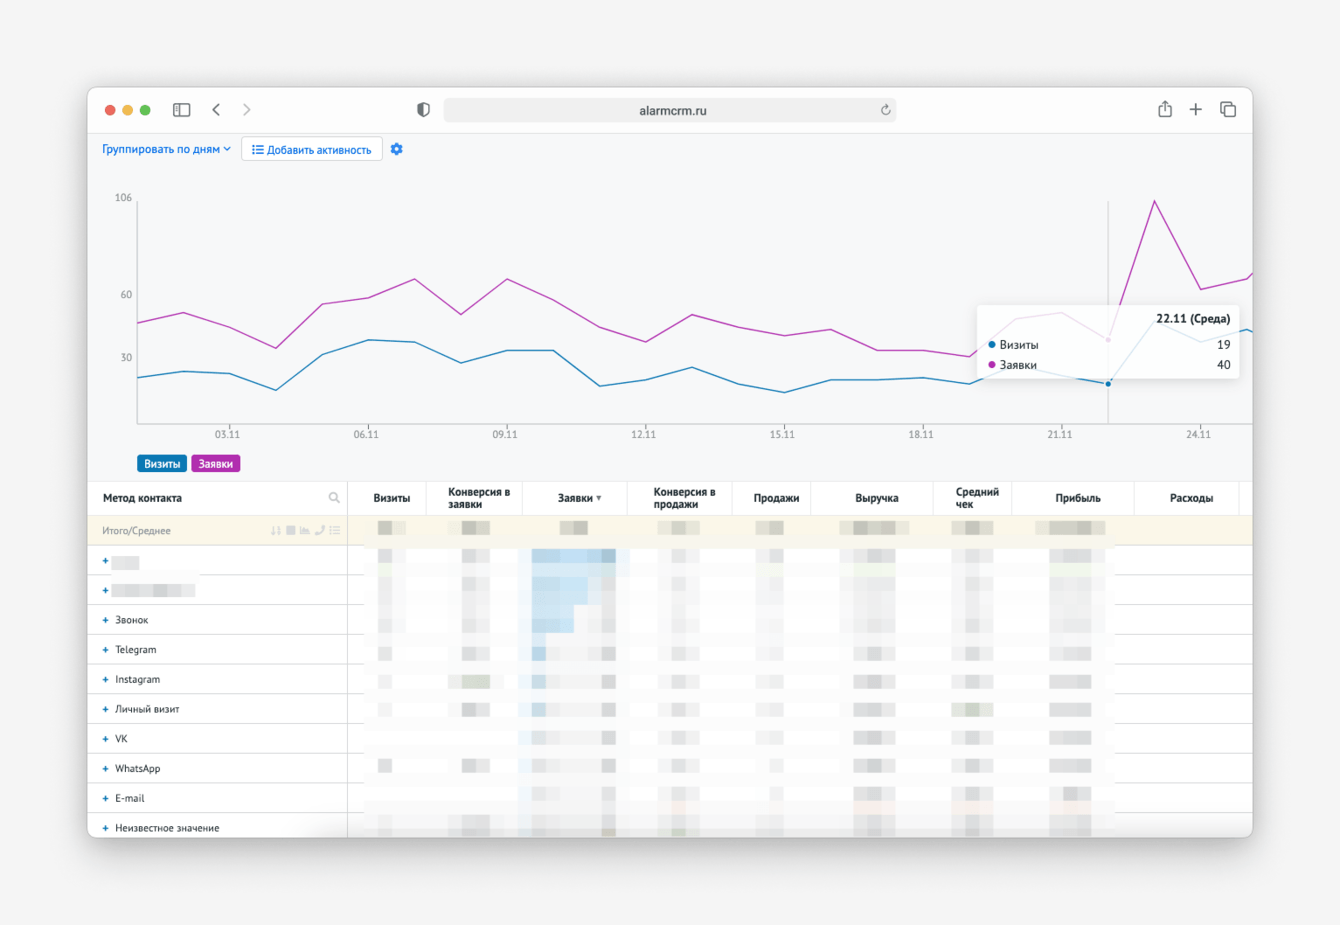
Task: Click the area chart icon in totals row
Action: point(305,531)
